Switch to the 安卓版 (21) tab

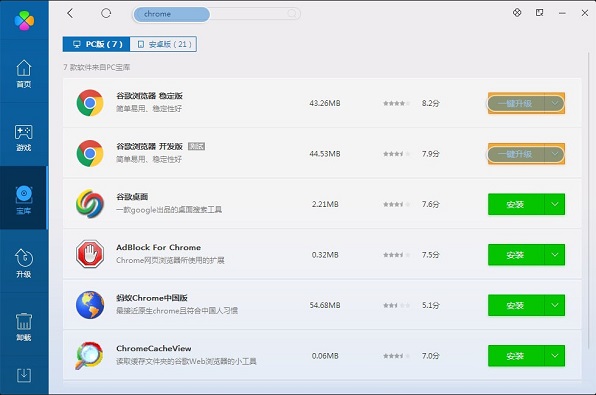pos(163,44)
